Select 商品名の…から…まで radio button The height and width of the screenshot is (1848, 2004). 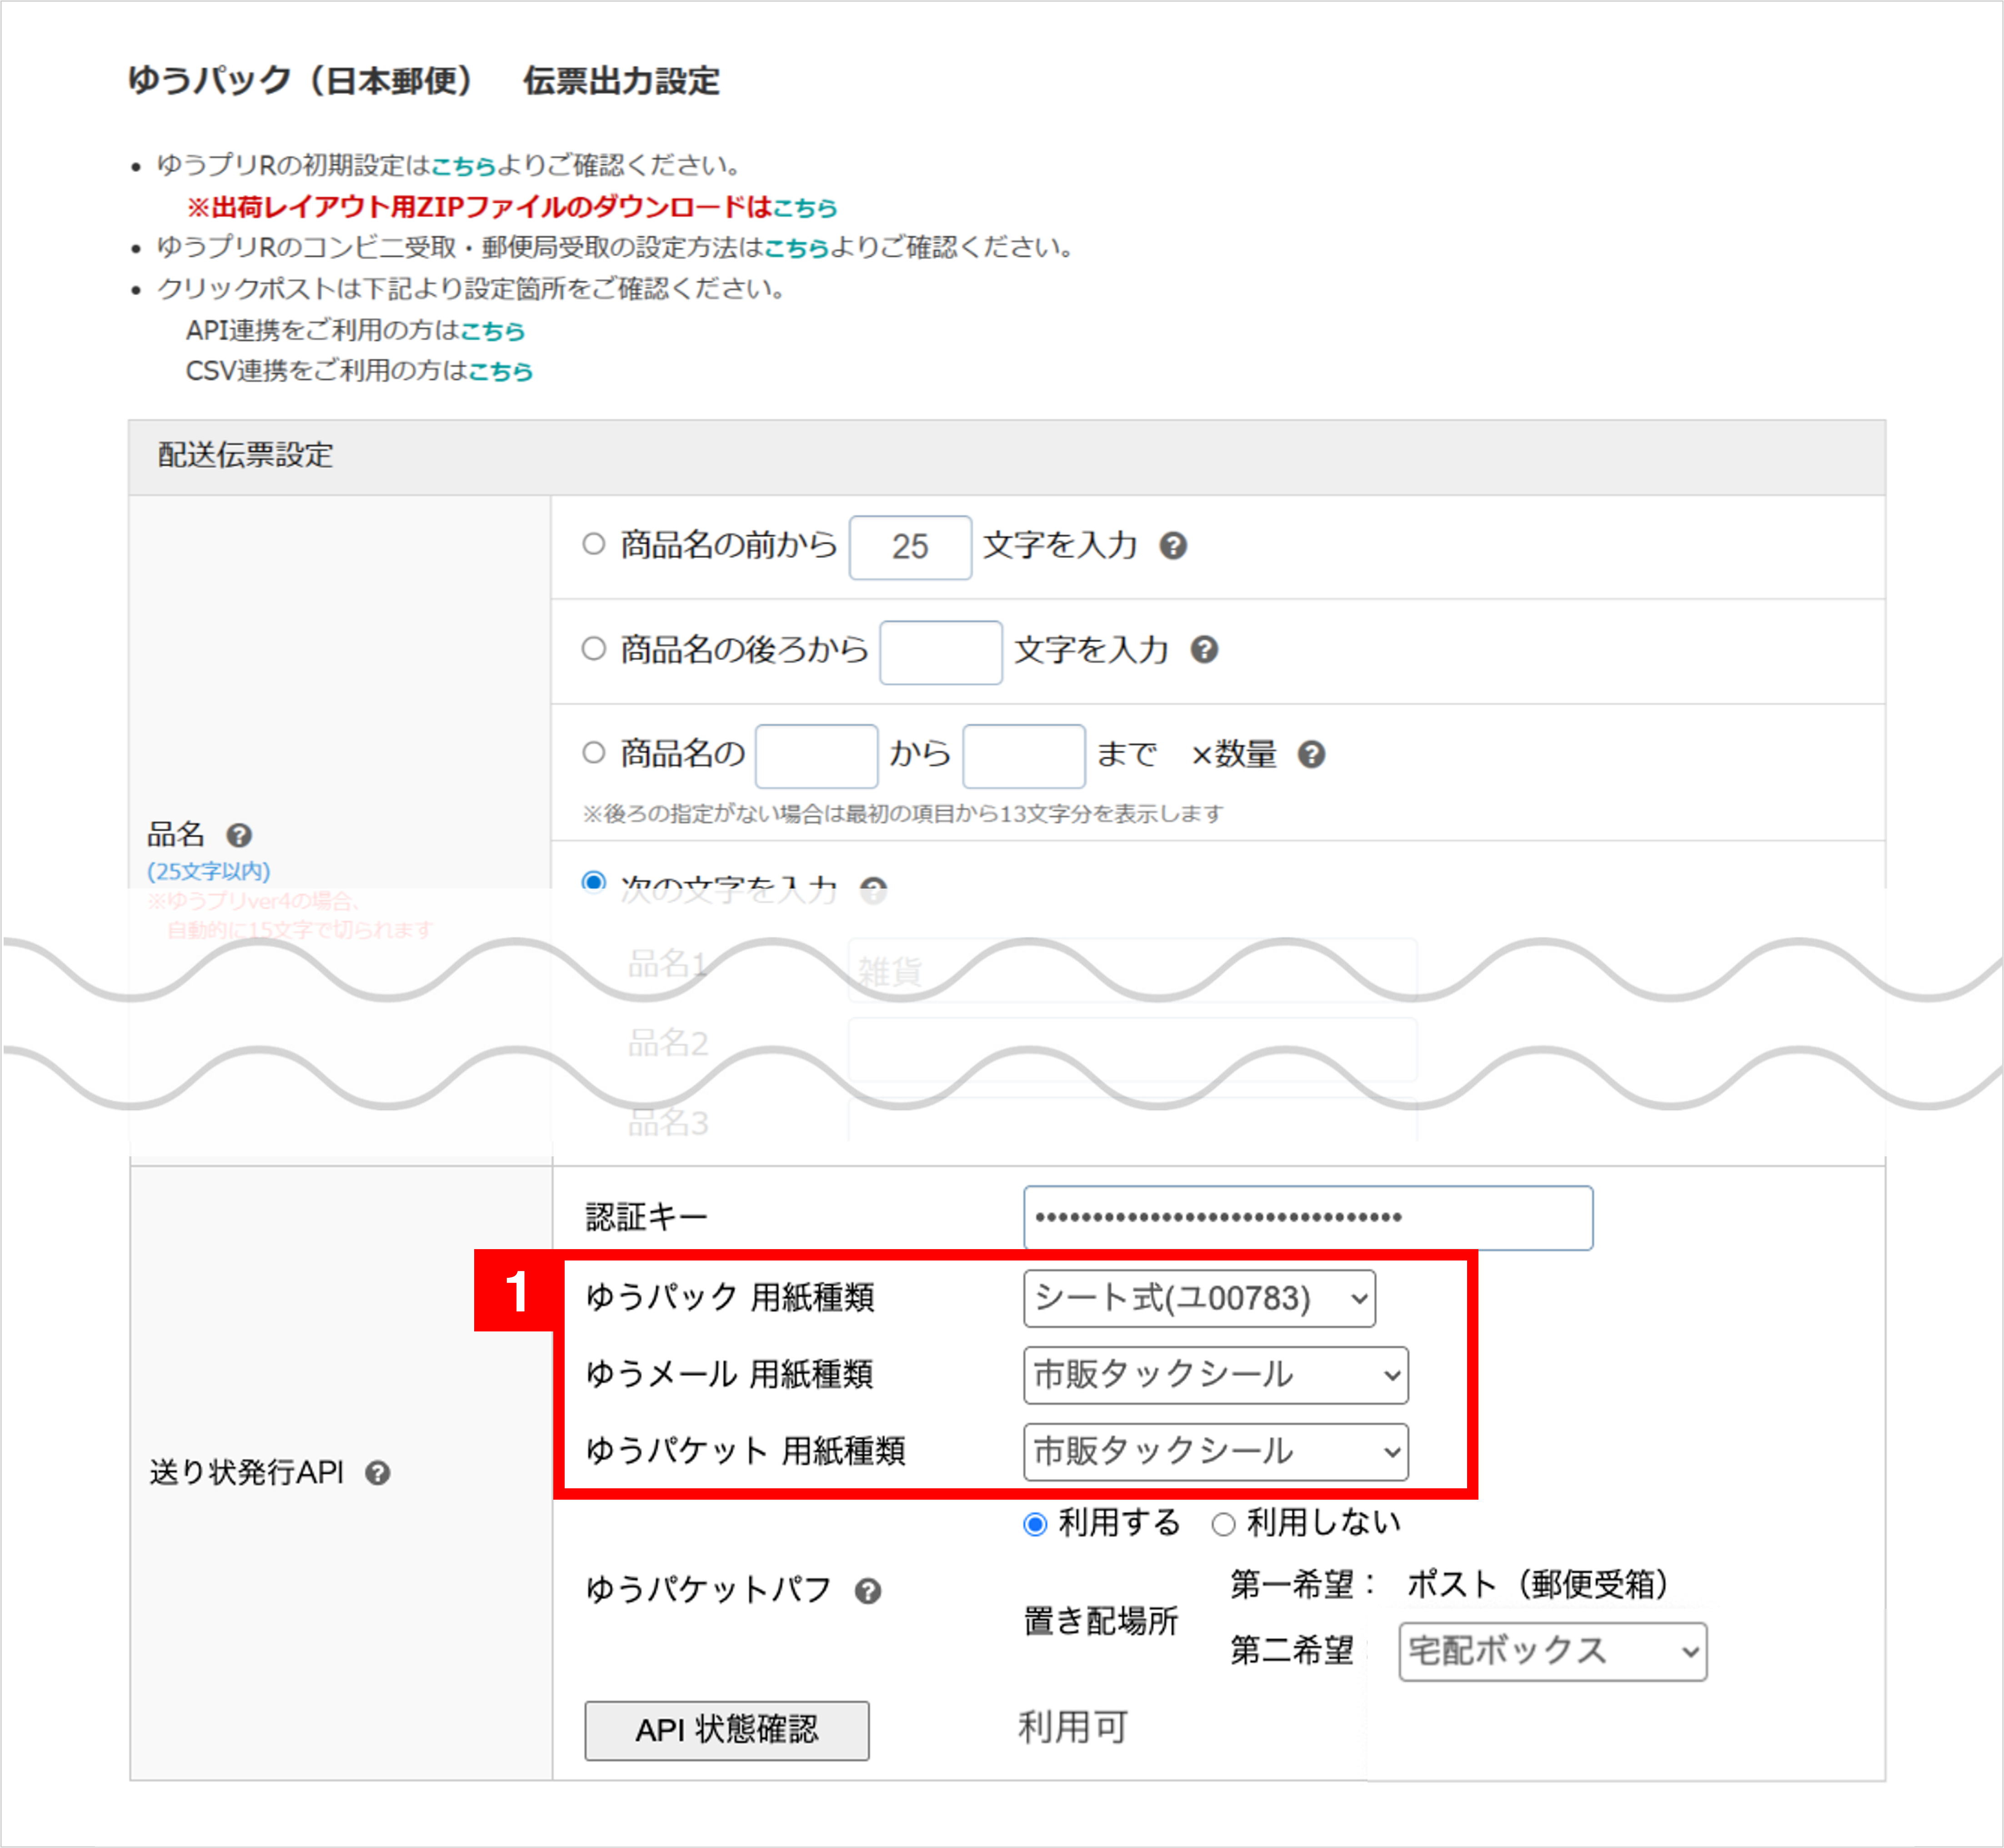click(x=594, y=753)
